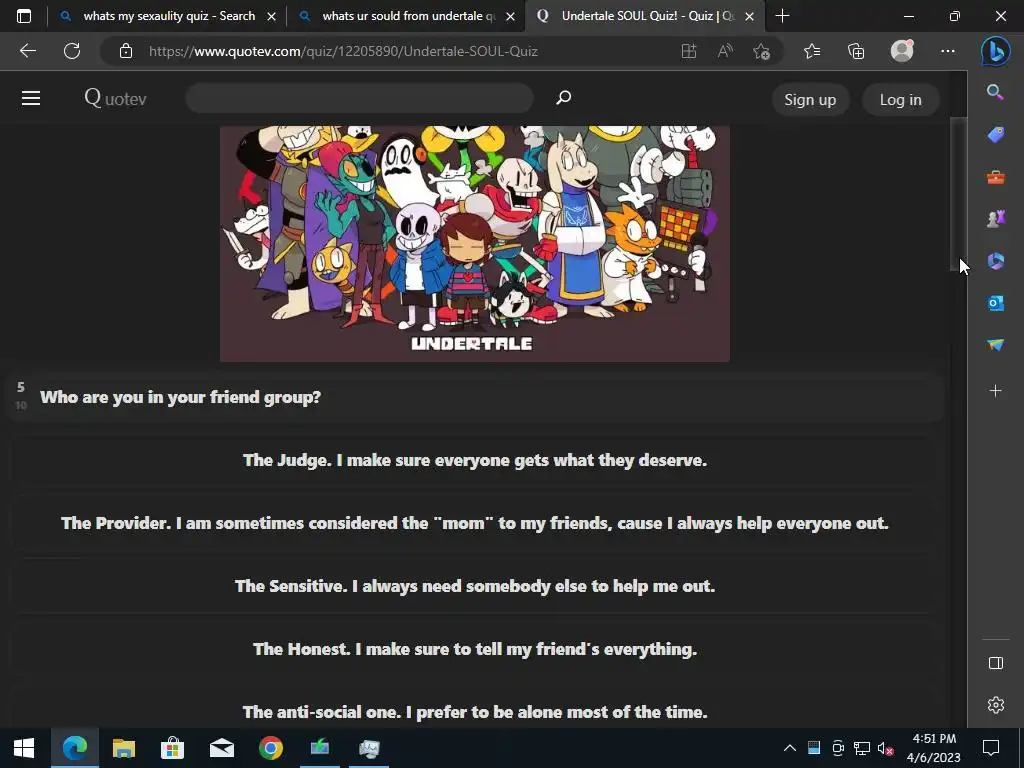
Task: Select answer "The Judge"
Action: tap(475, 460)
